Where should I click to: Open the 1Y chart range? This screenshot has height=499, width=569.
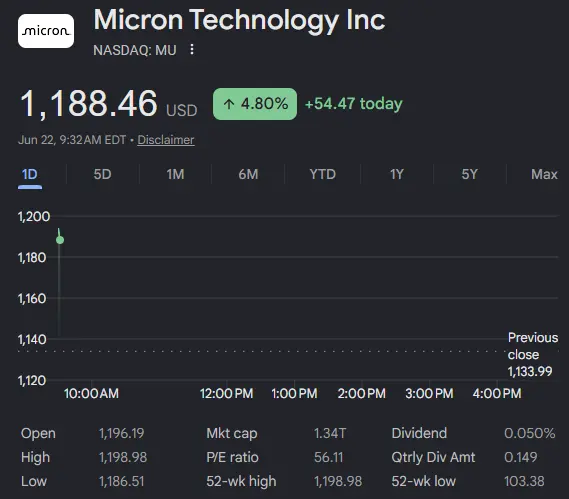397,174
